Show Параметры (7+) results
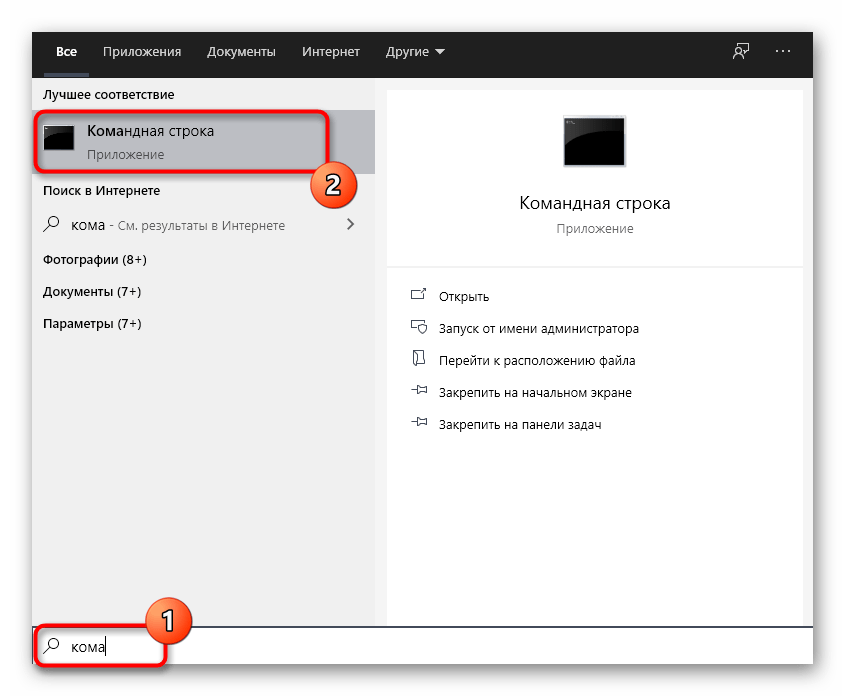 92,324
